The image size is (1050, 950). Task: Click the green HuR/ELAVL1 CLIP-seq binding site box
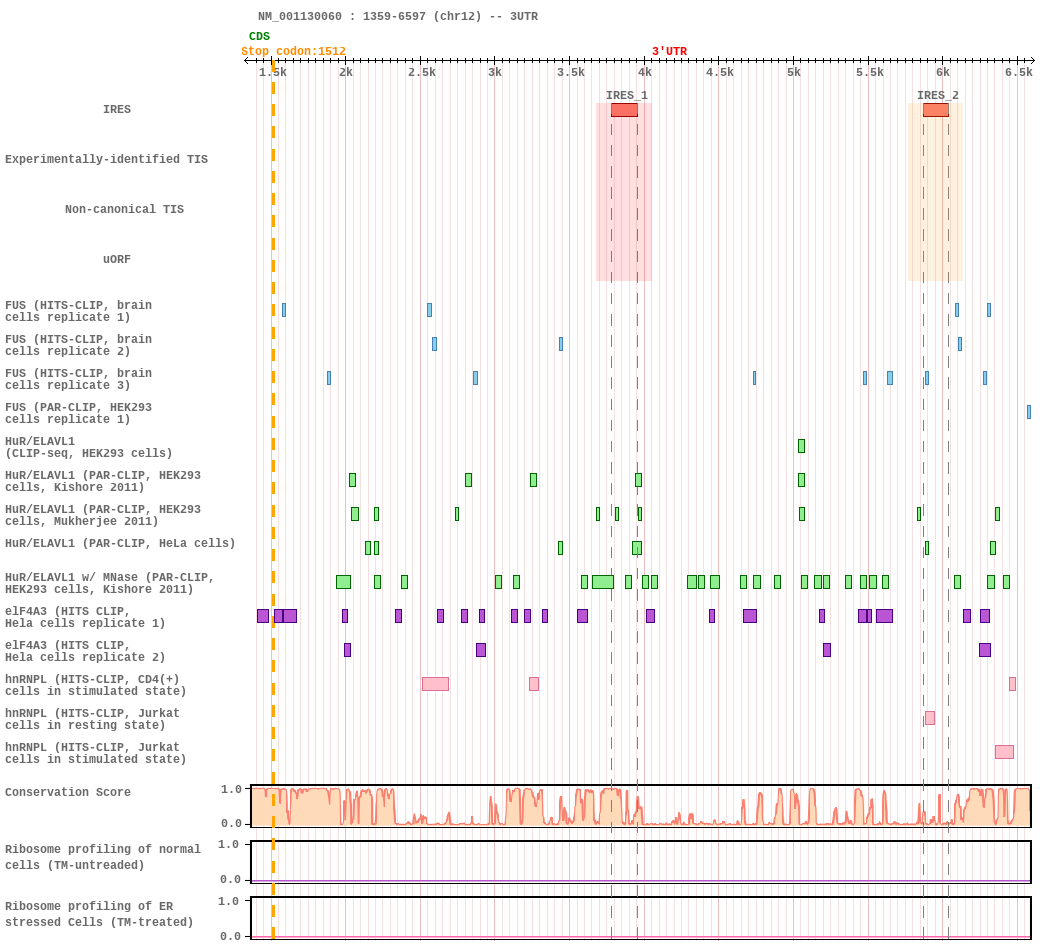pos(802,446)
